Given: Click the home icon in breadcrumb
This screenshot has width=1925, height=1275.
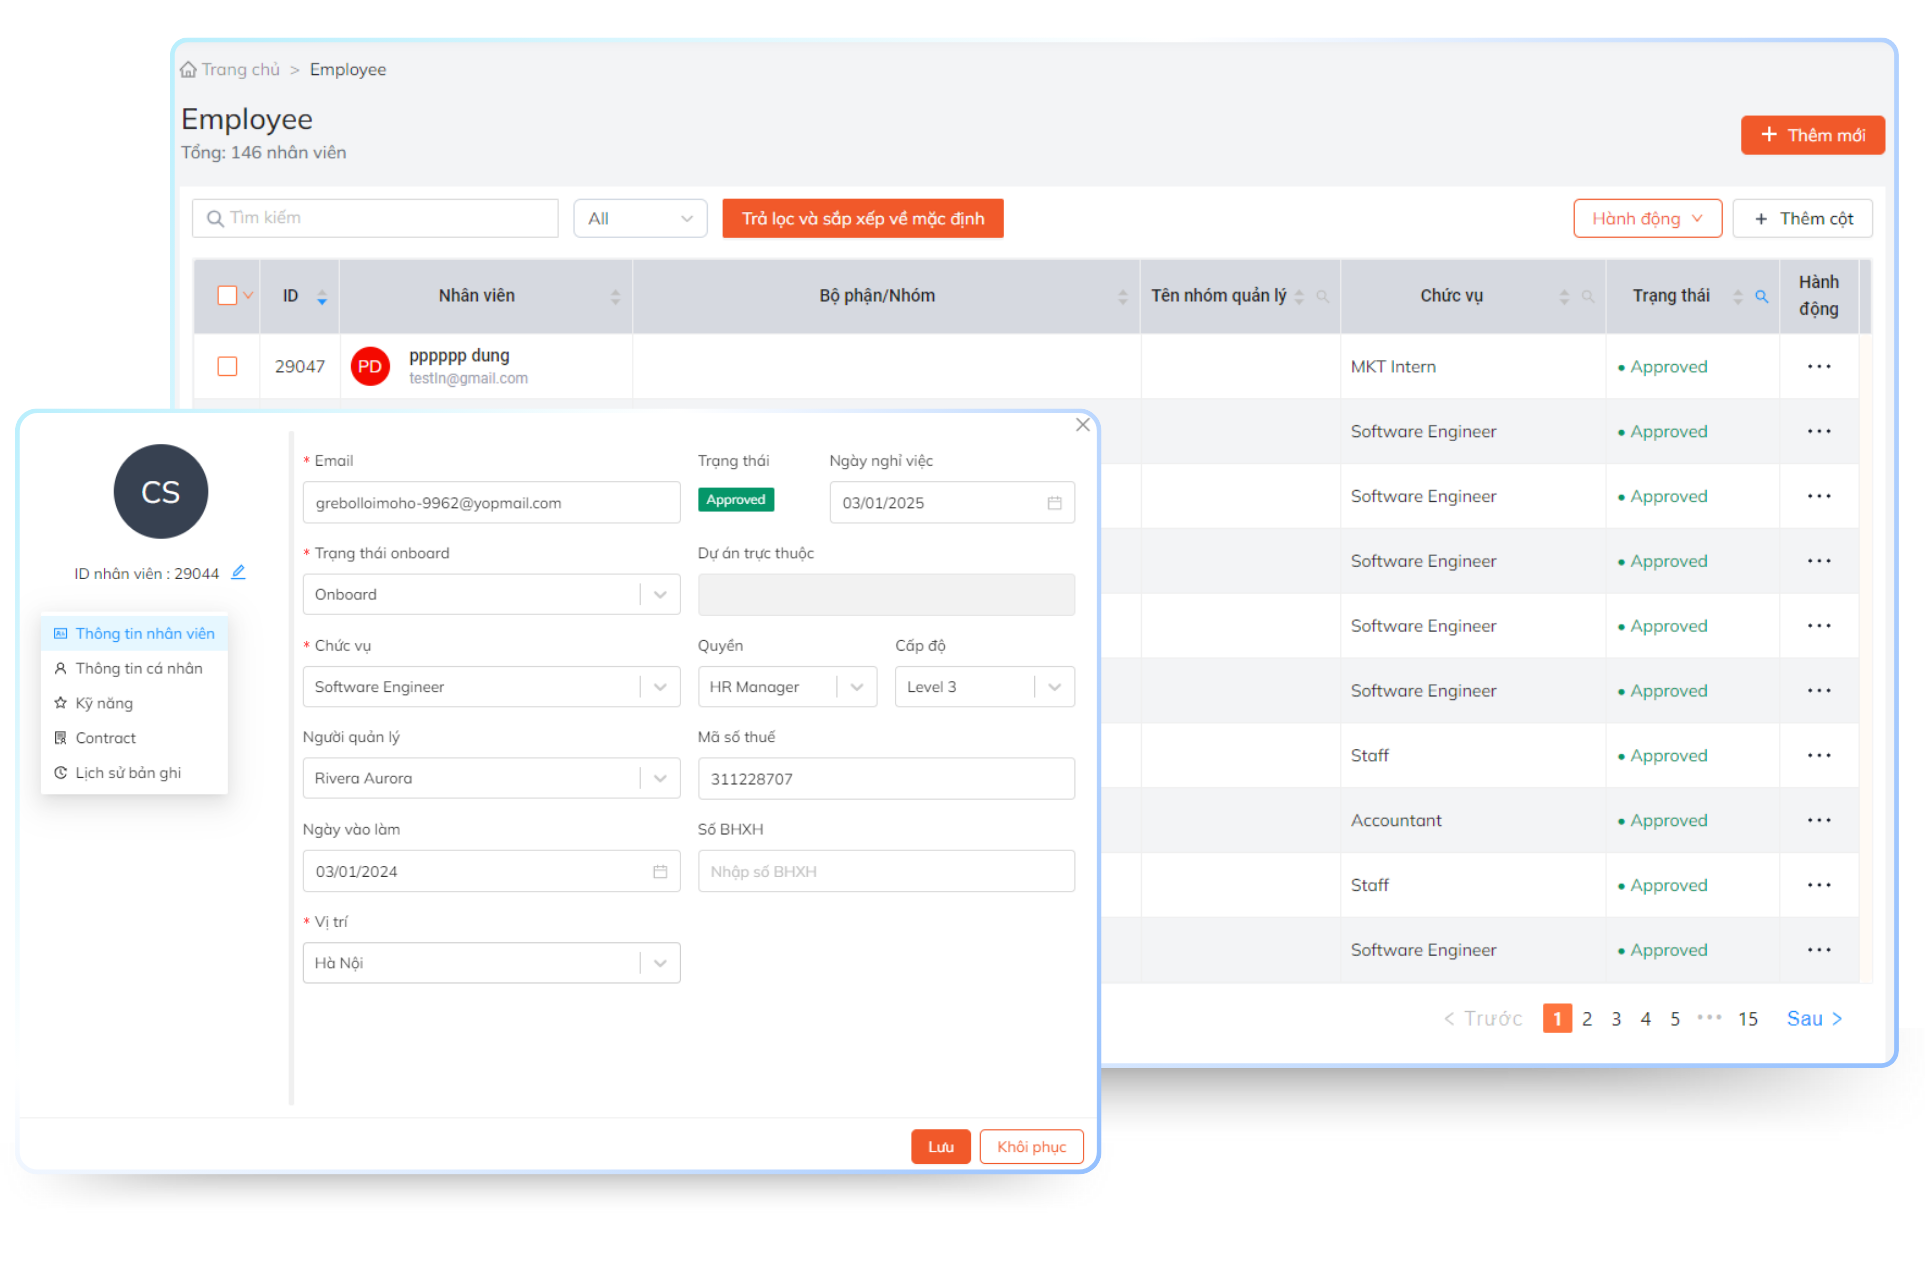Looking at the screenshot, I should 188,70.
